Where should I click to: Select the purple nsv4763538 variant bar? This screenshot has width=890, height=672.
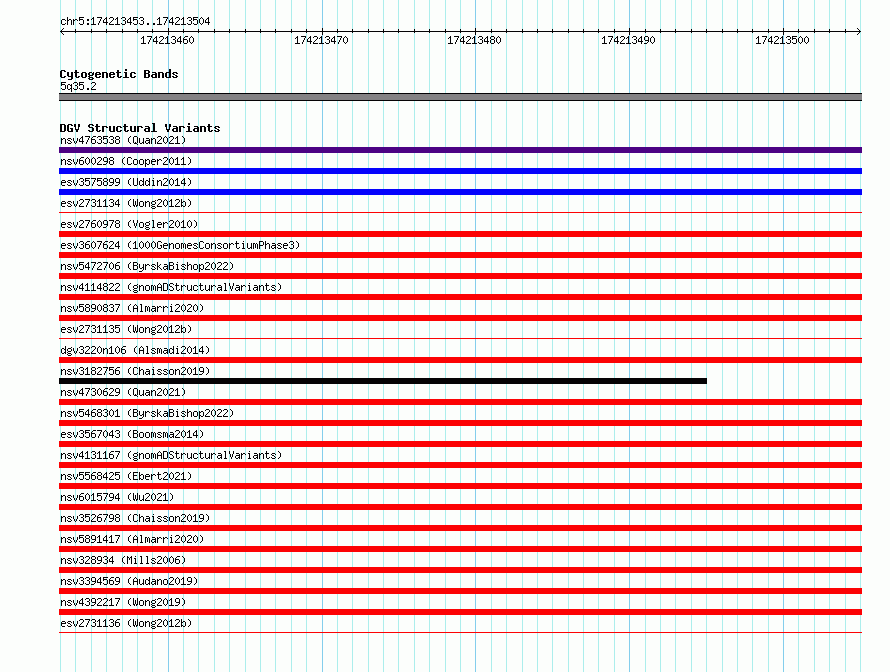pyautogui.click(x=460, y=150)
